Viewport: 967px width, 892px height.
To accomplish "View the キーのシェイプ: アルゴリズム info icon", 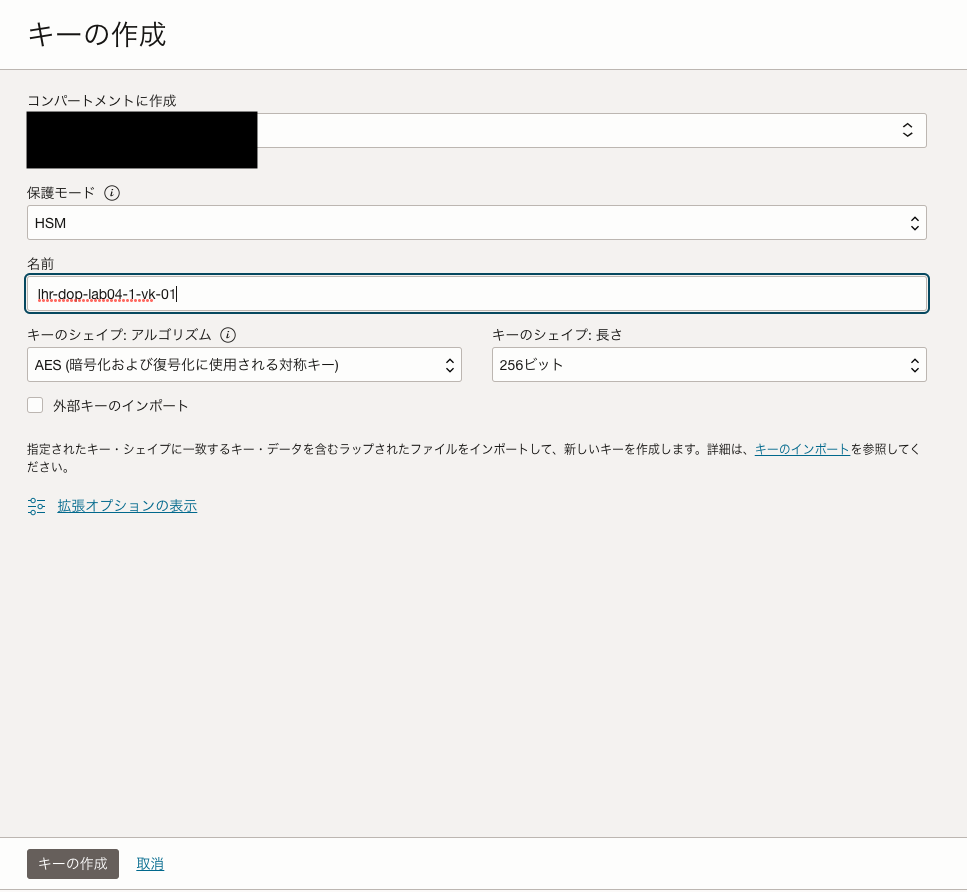I will tap(228, 335).
